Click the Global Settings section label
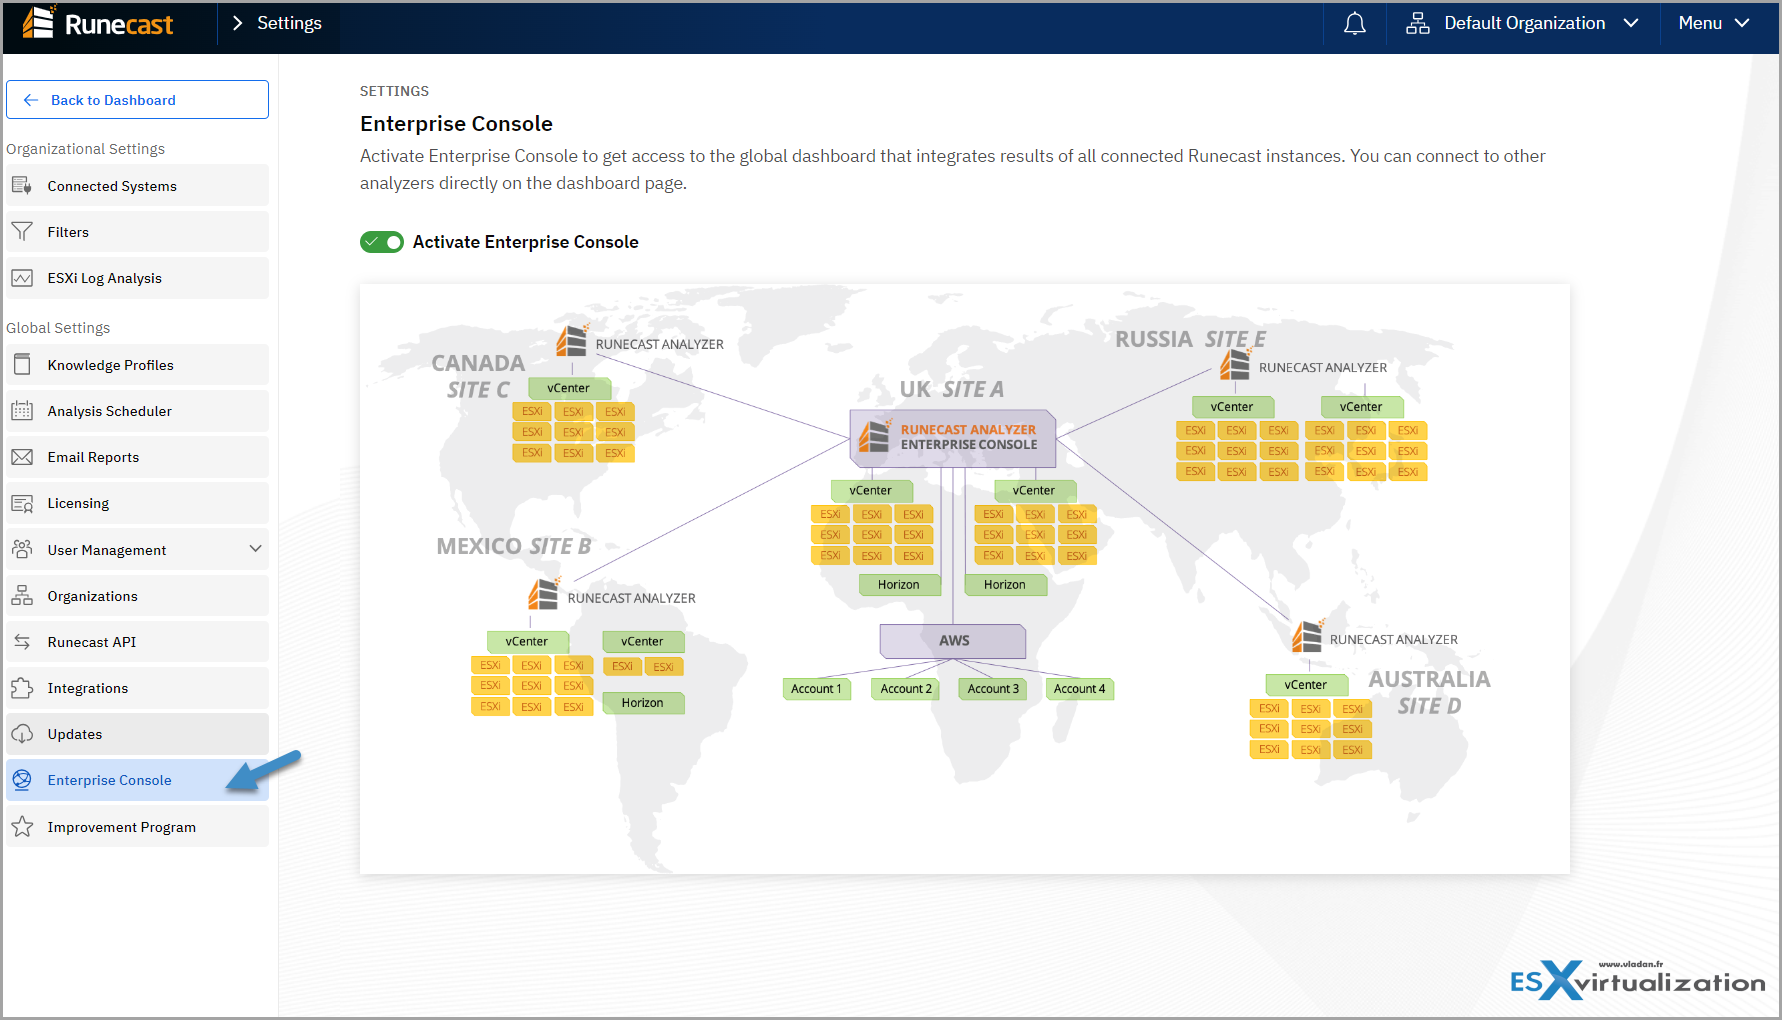This screenshot has height=1020, width=1782. pyautogui.click(x=58, y=328)
